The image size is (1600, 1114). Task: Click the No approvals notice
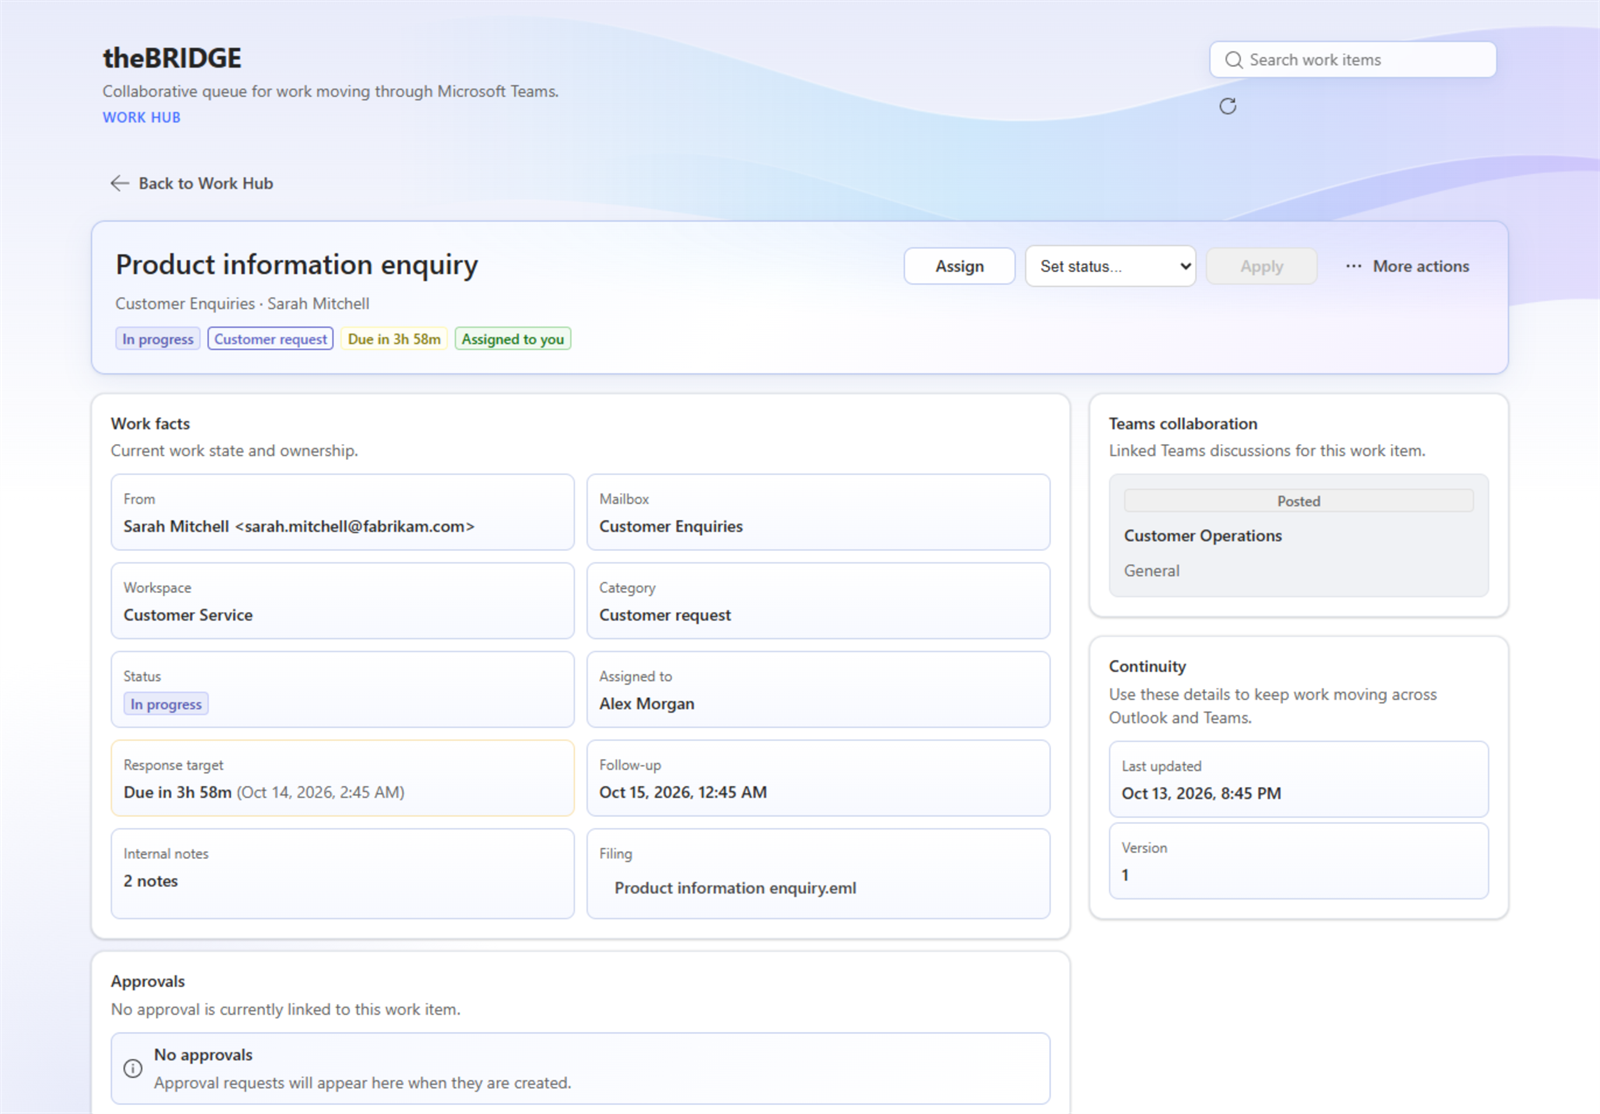coord(580,1068)
